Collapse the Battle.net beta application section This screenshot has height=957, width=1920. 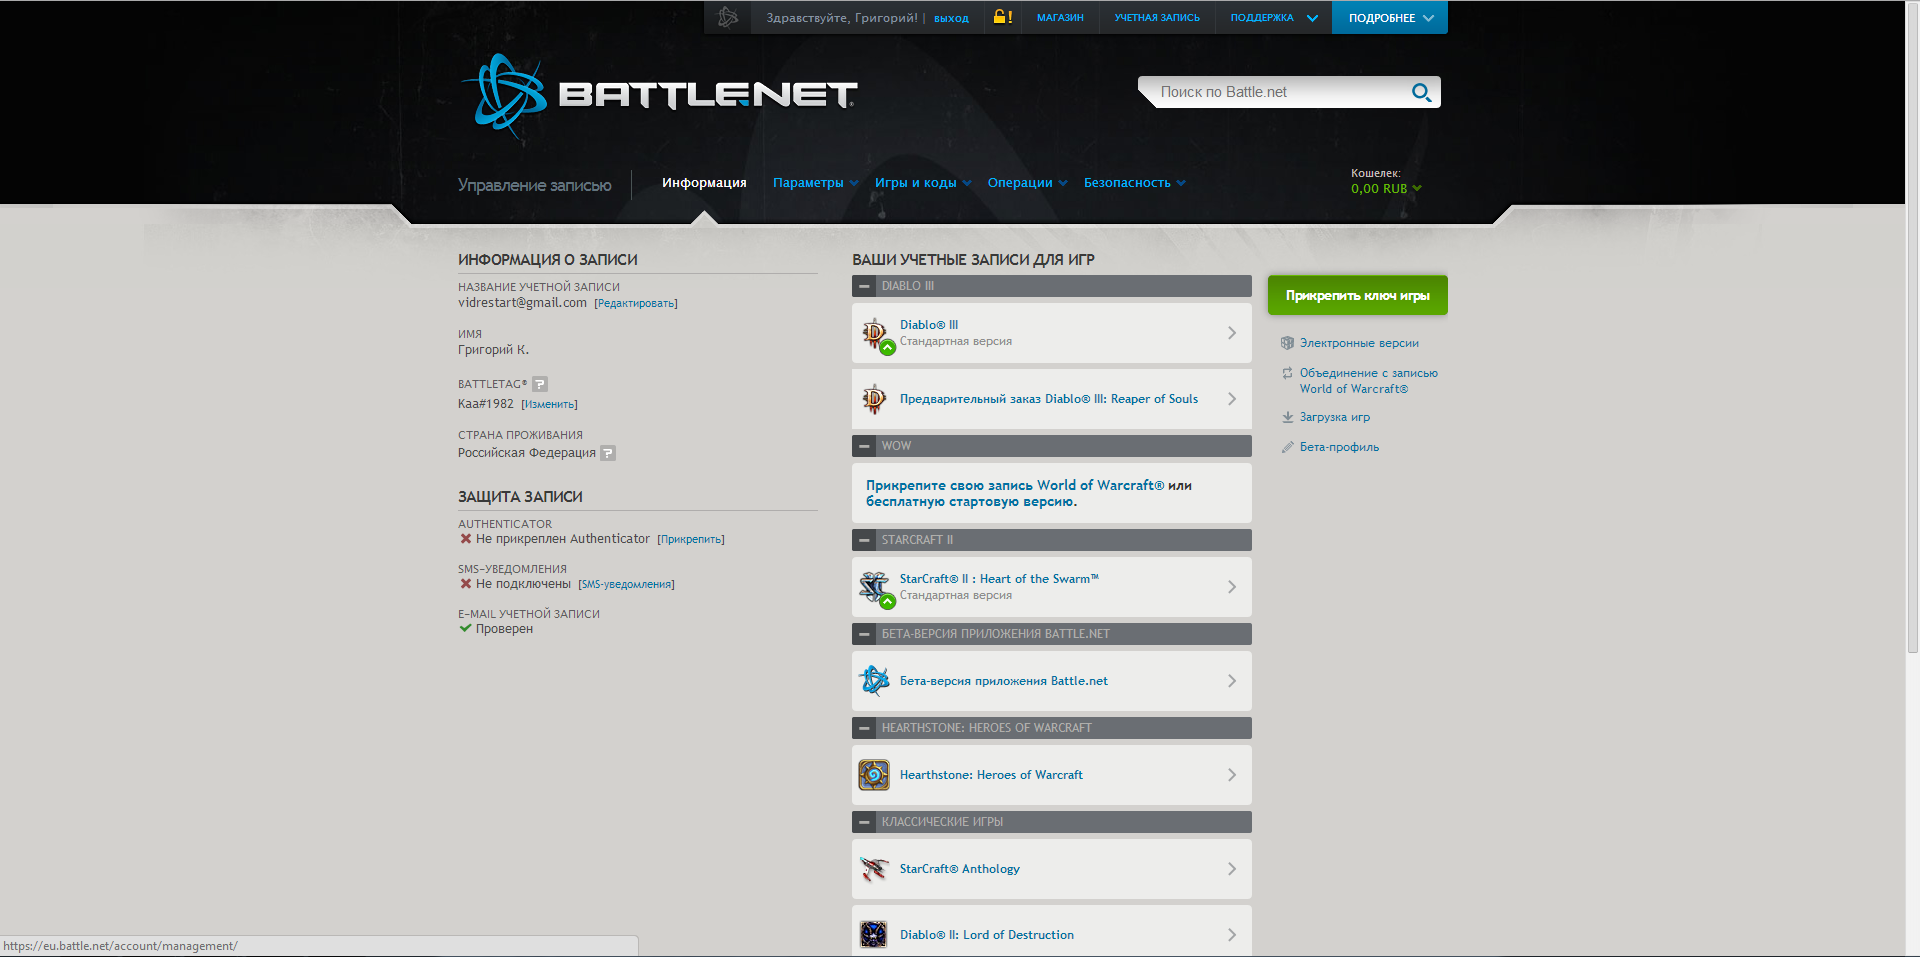coord(865,634)
